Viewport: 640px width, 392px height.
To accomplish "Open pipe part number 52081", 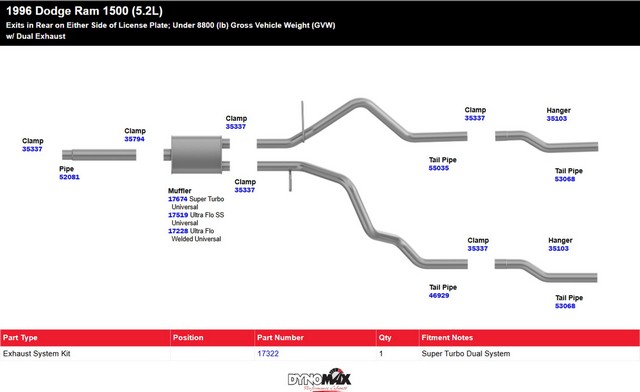I will (69, 177).
